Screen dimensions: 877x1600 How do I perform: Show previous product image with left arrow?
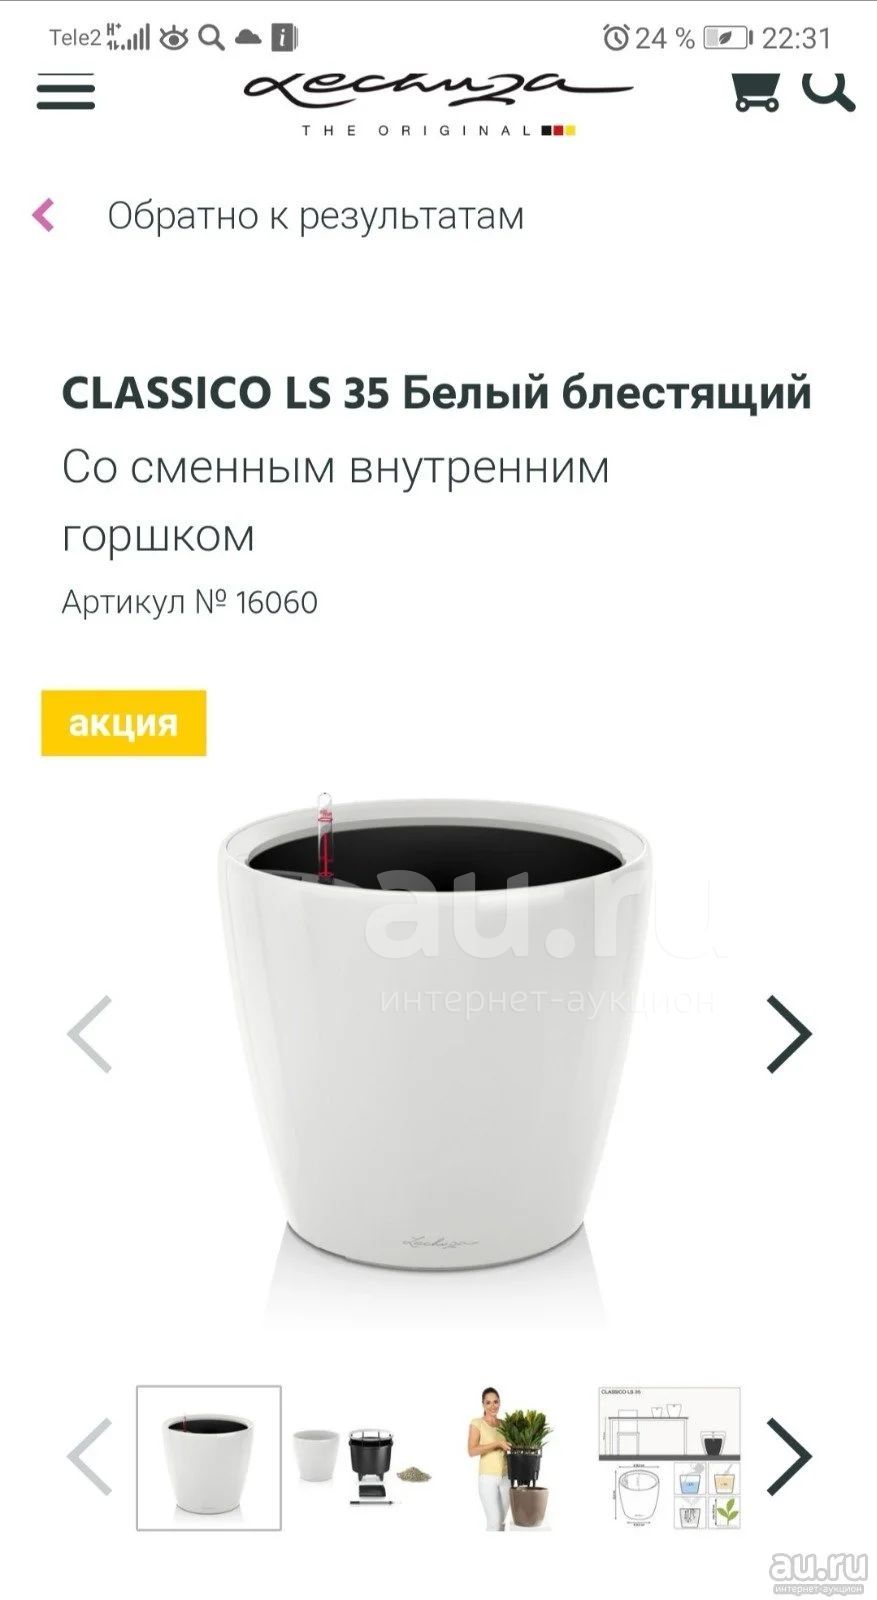89,1034
